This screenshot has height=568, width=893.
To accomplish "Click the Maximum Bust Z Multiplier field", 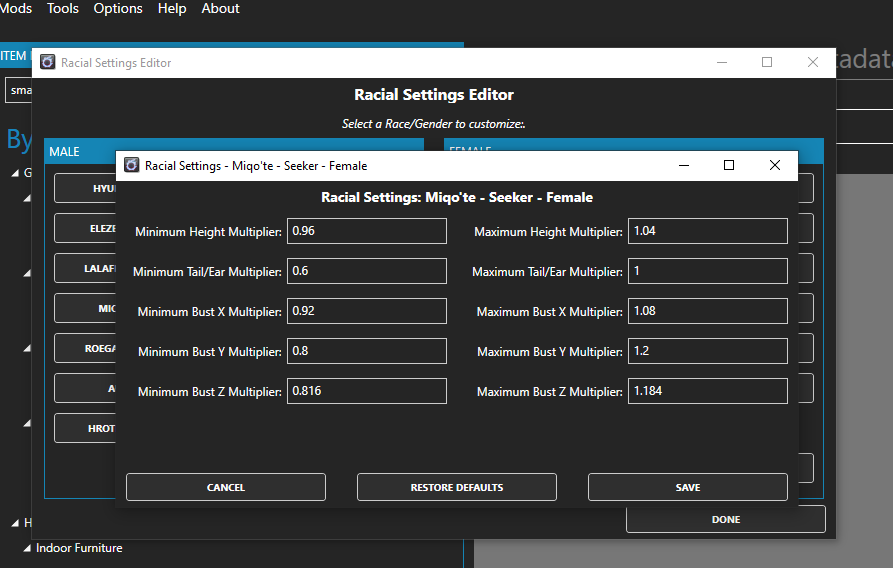I will pos(708,390).
